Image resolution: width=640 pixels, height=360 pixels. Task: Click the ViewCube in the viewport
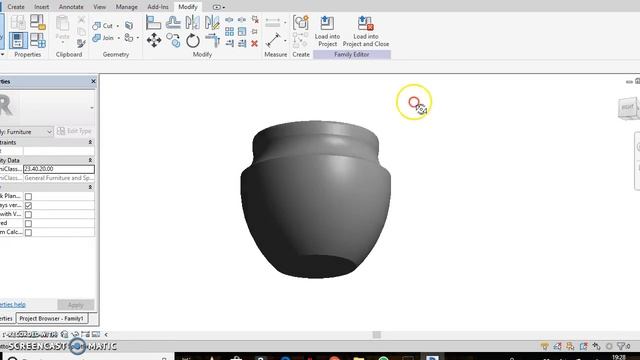click(628, 108)
